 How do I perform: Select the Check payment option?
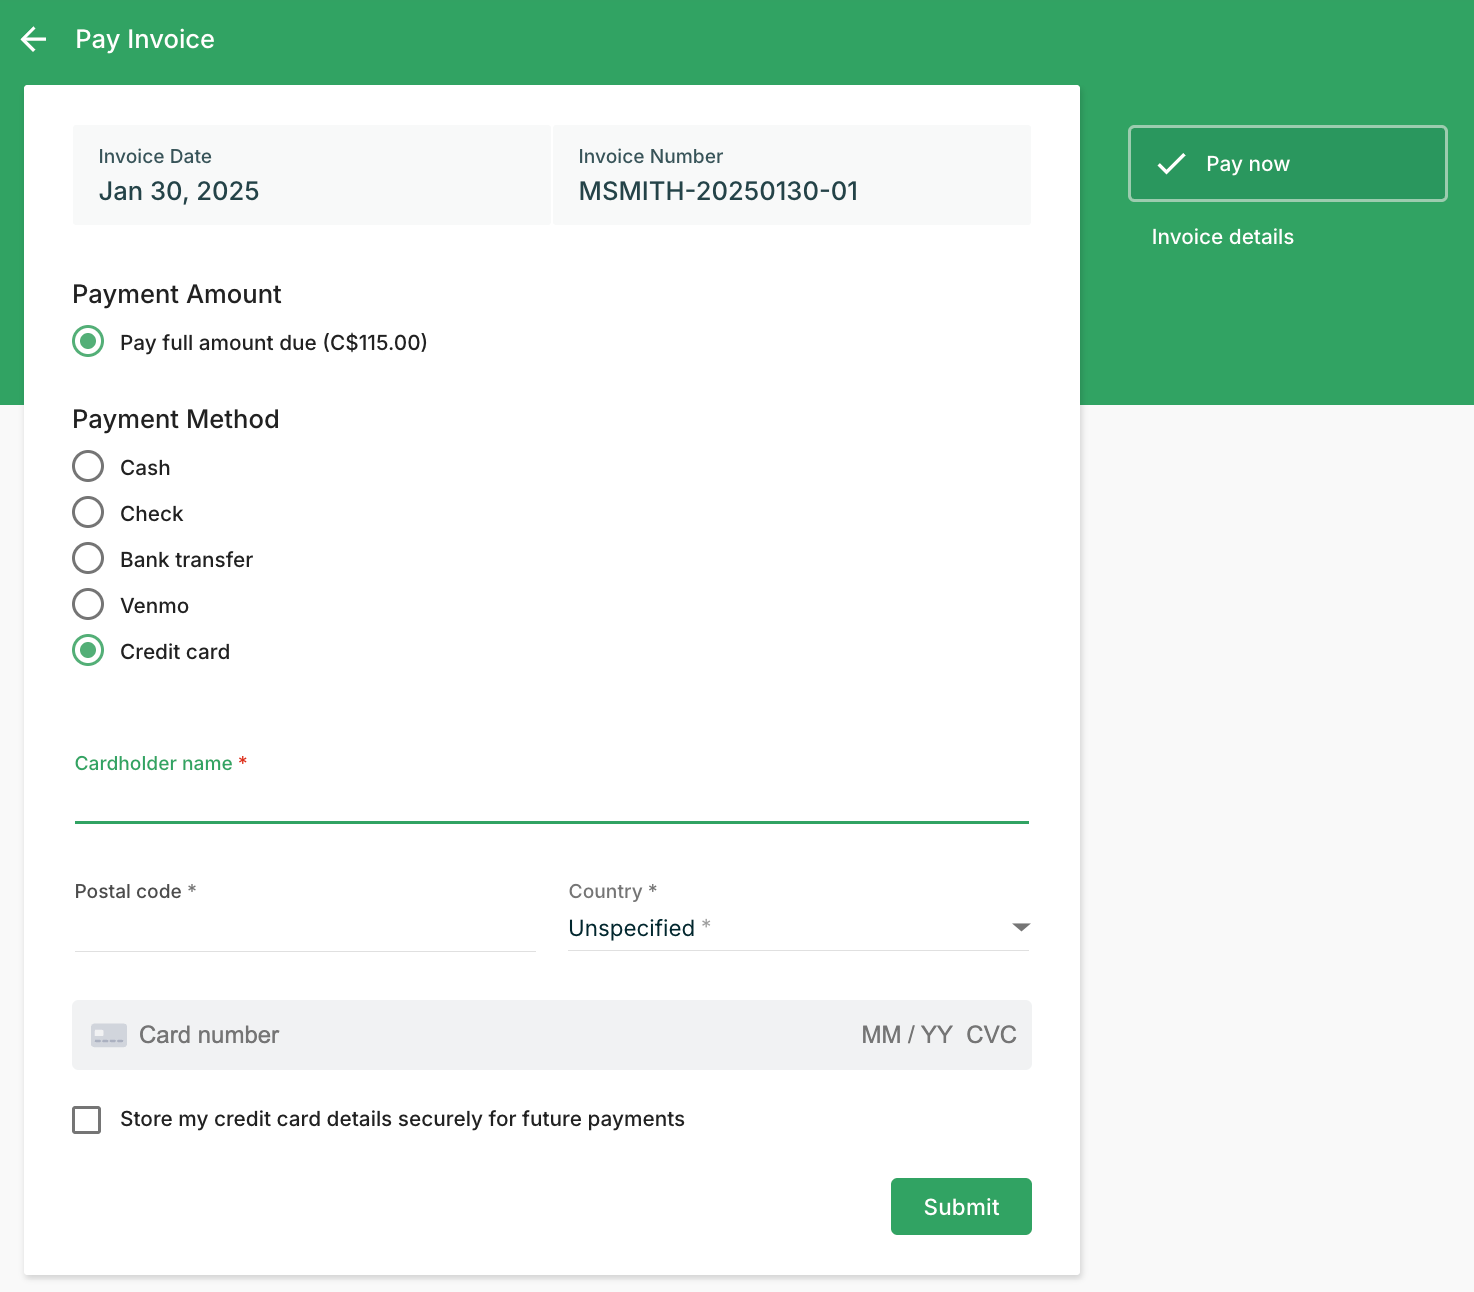[x=88, y=512]
